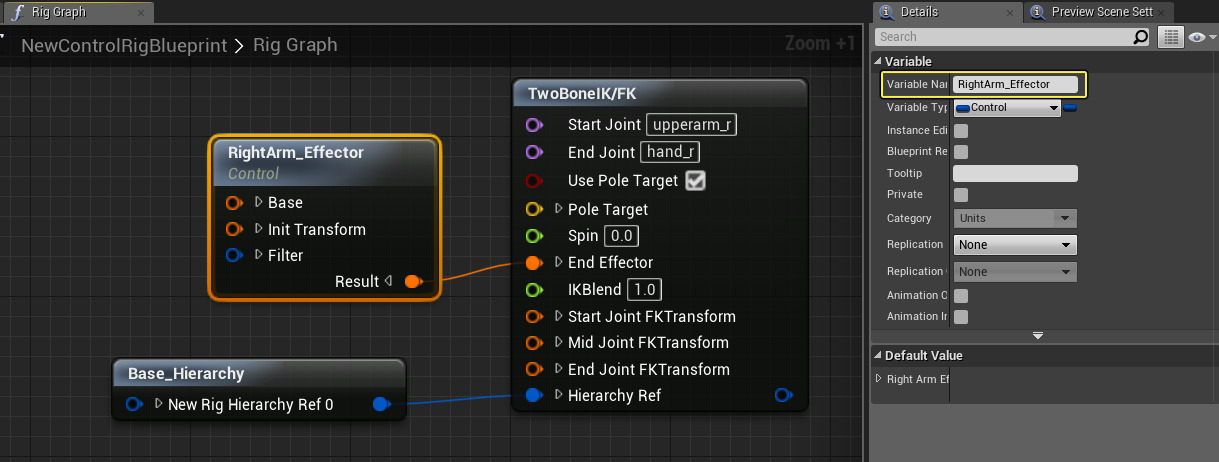Click the Hierarchy Ref blue input pin
Image resolution: width=1219 pixels, height=462 pixels.
(x=533, y=395)
